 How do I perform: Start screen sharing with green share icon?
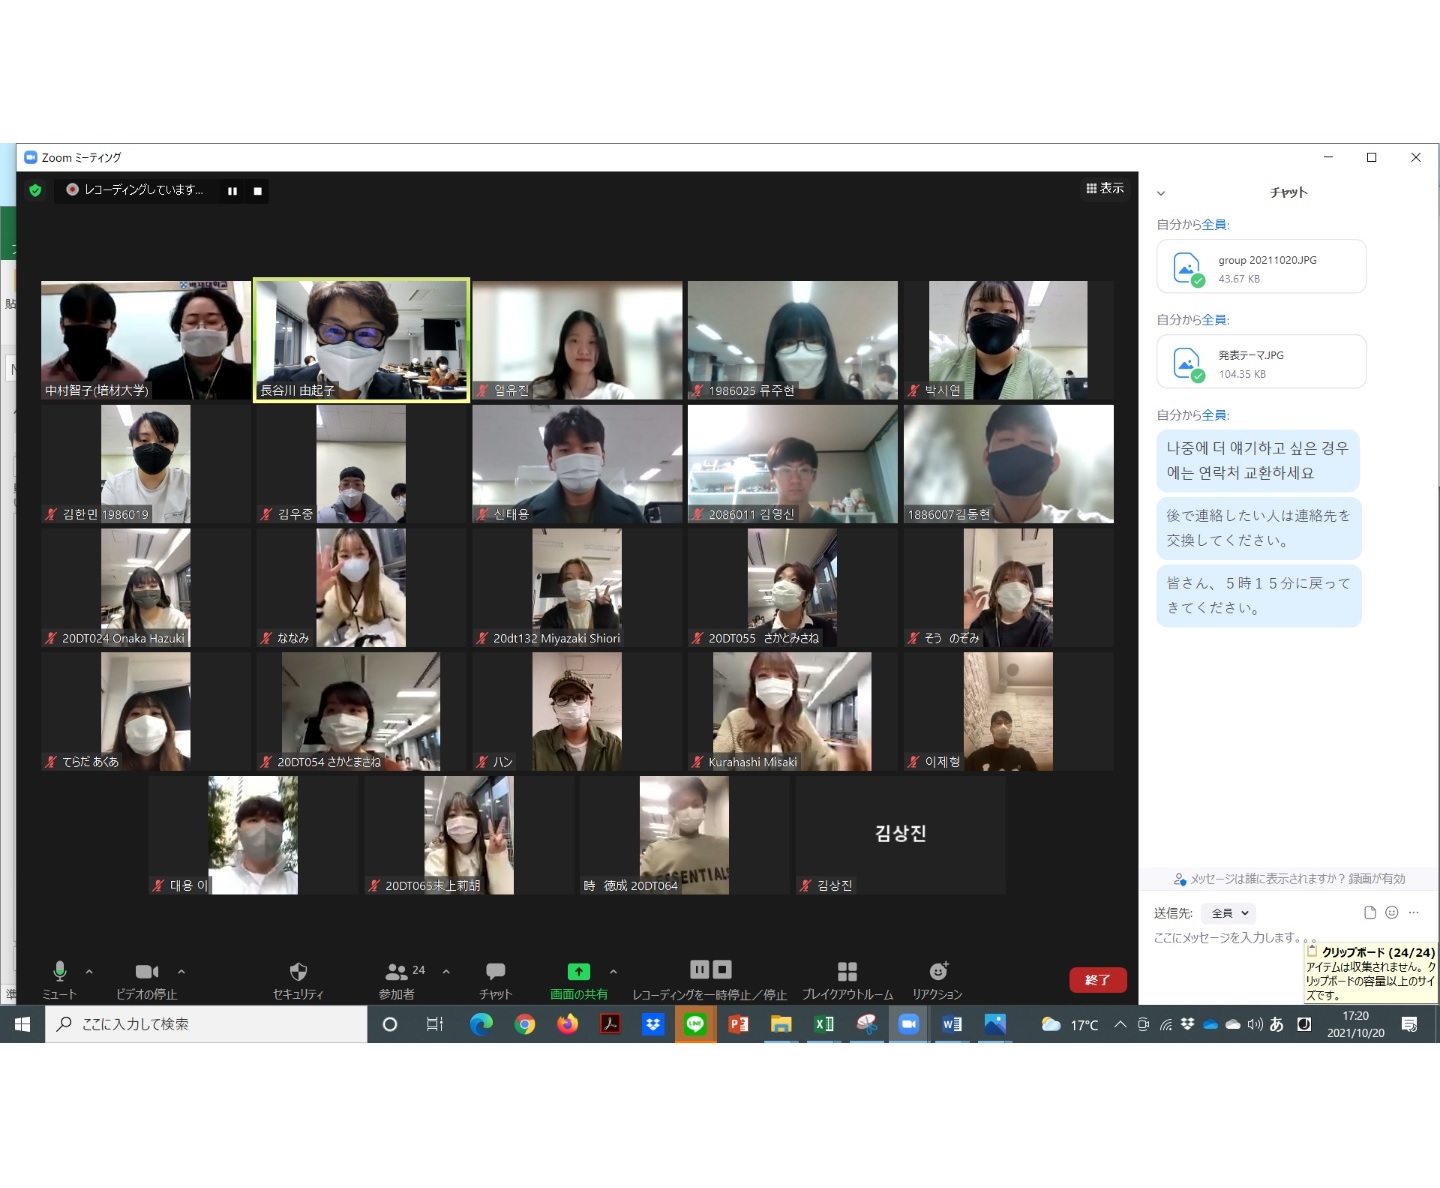click(578, 972)
